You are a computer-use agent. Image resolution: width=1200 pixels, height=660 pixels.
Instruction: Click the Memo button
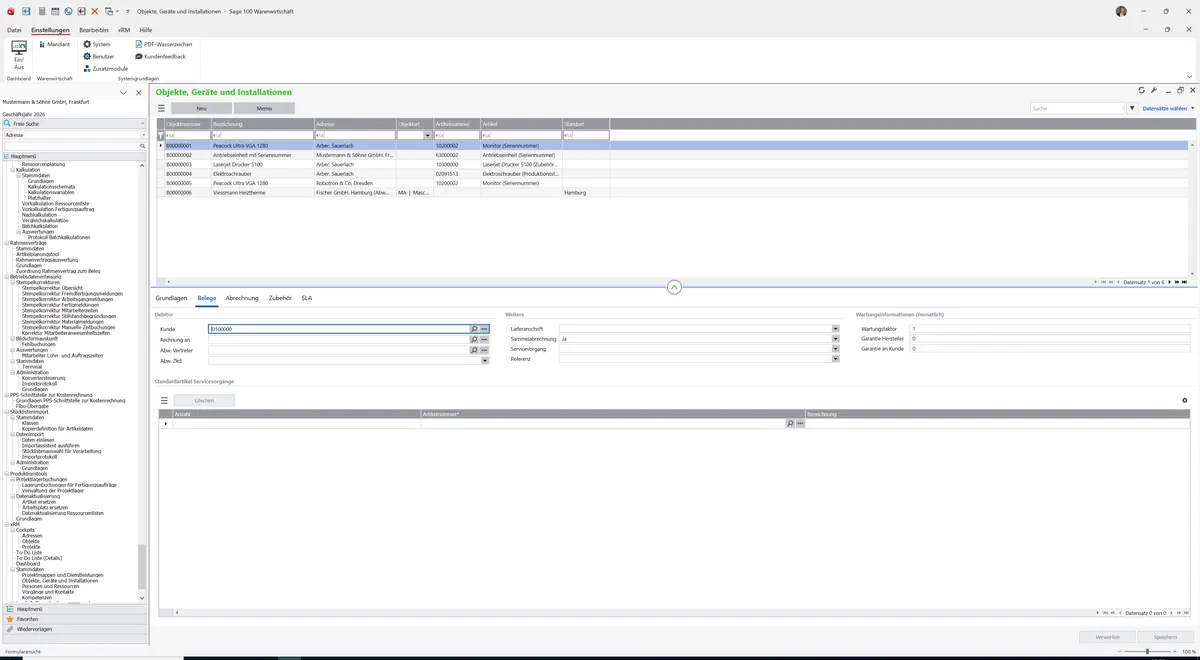(264, 108)
